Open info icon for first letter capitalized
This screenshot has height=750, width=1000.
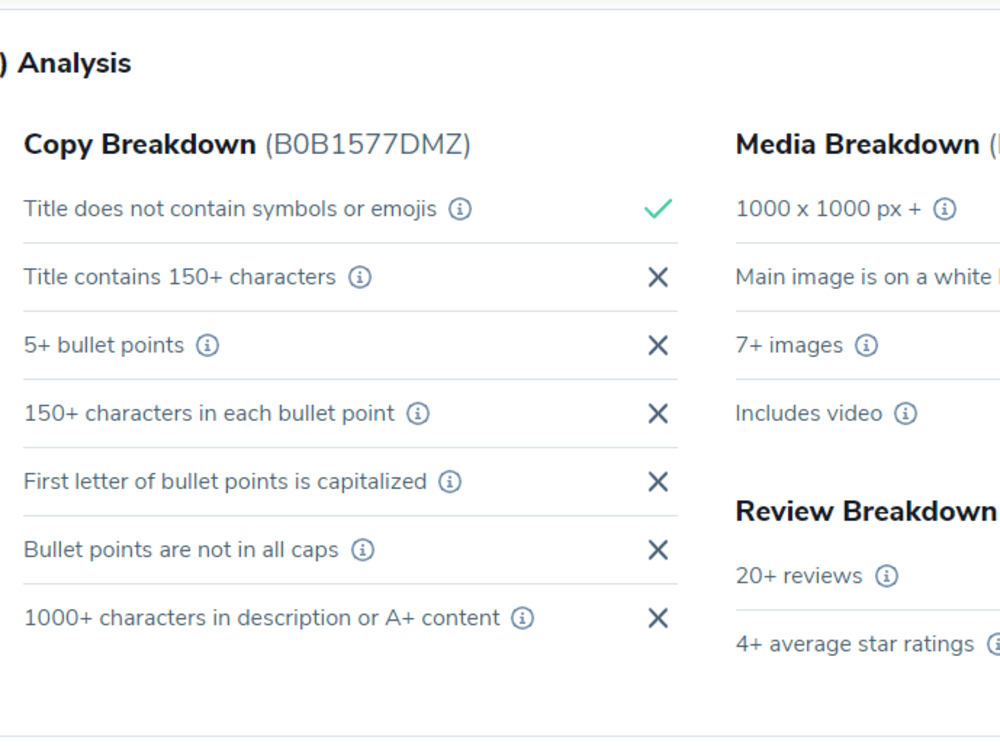pos(450,482)
